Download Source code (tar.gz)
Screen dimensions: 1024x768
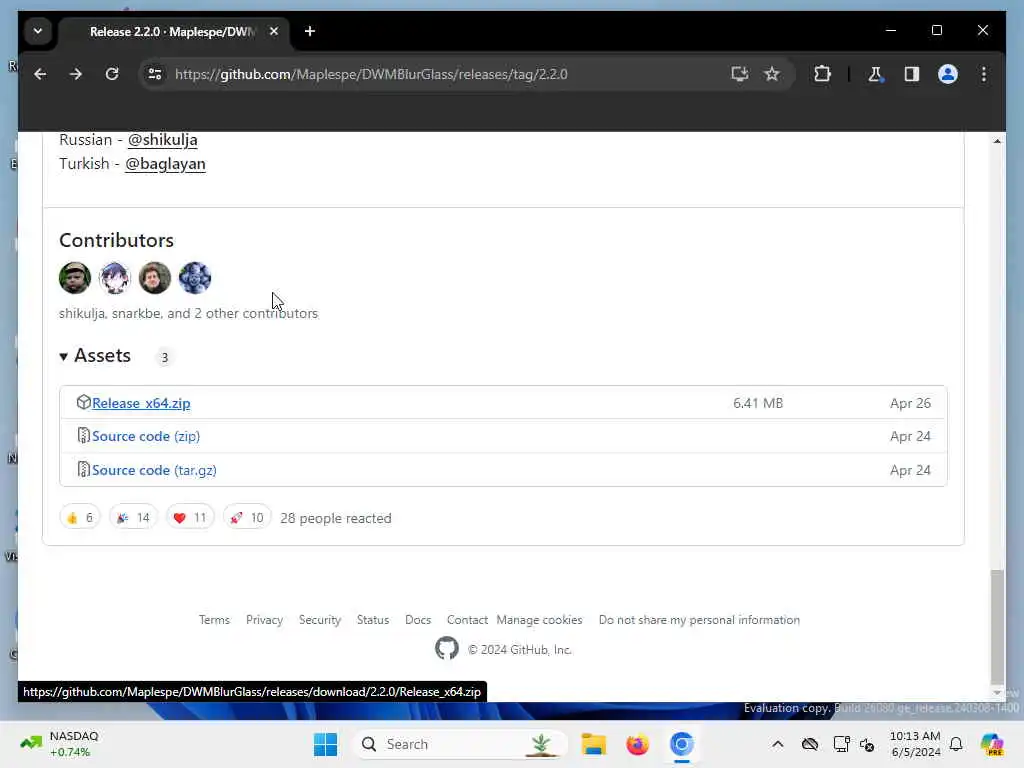coord(154,470)
